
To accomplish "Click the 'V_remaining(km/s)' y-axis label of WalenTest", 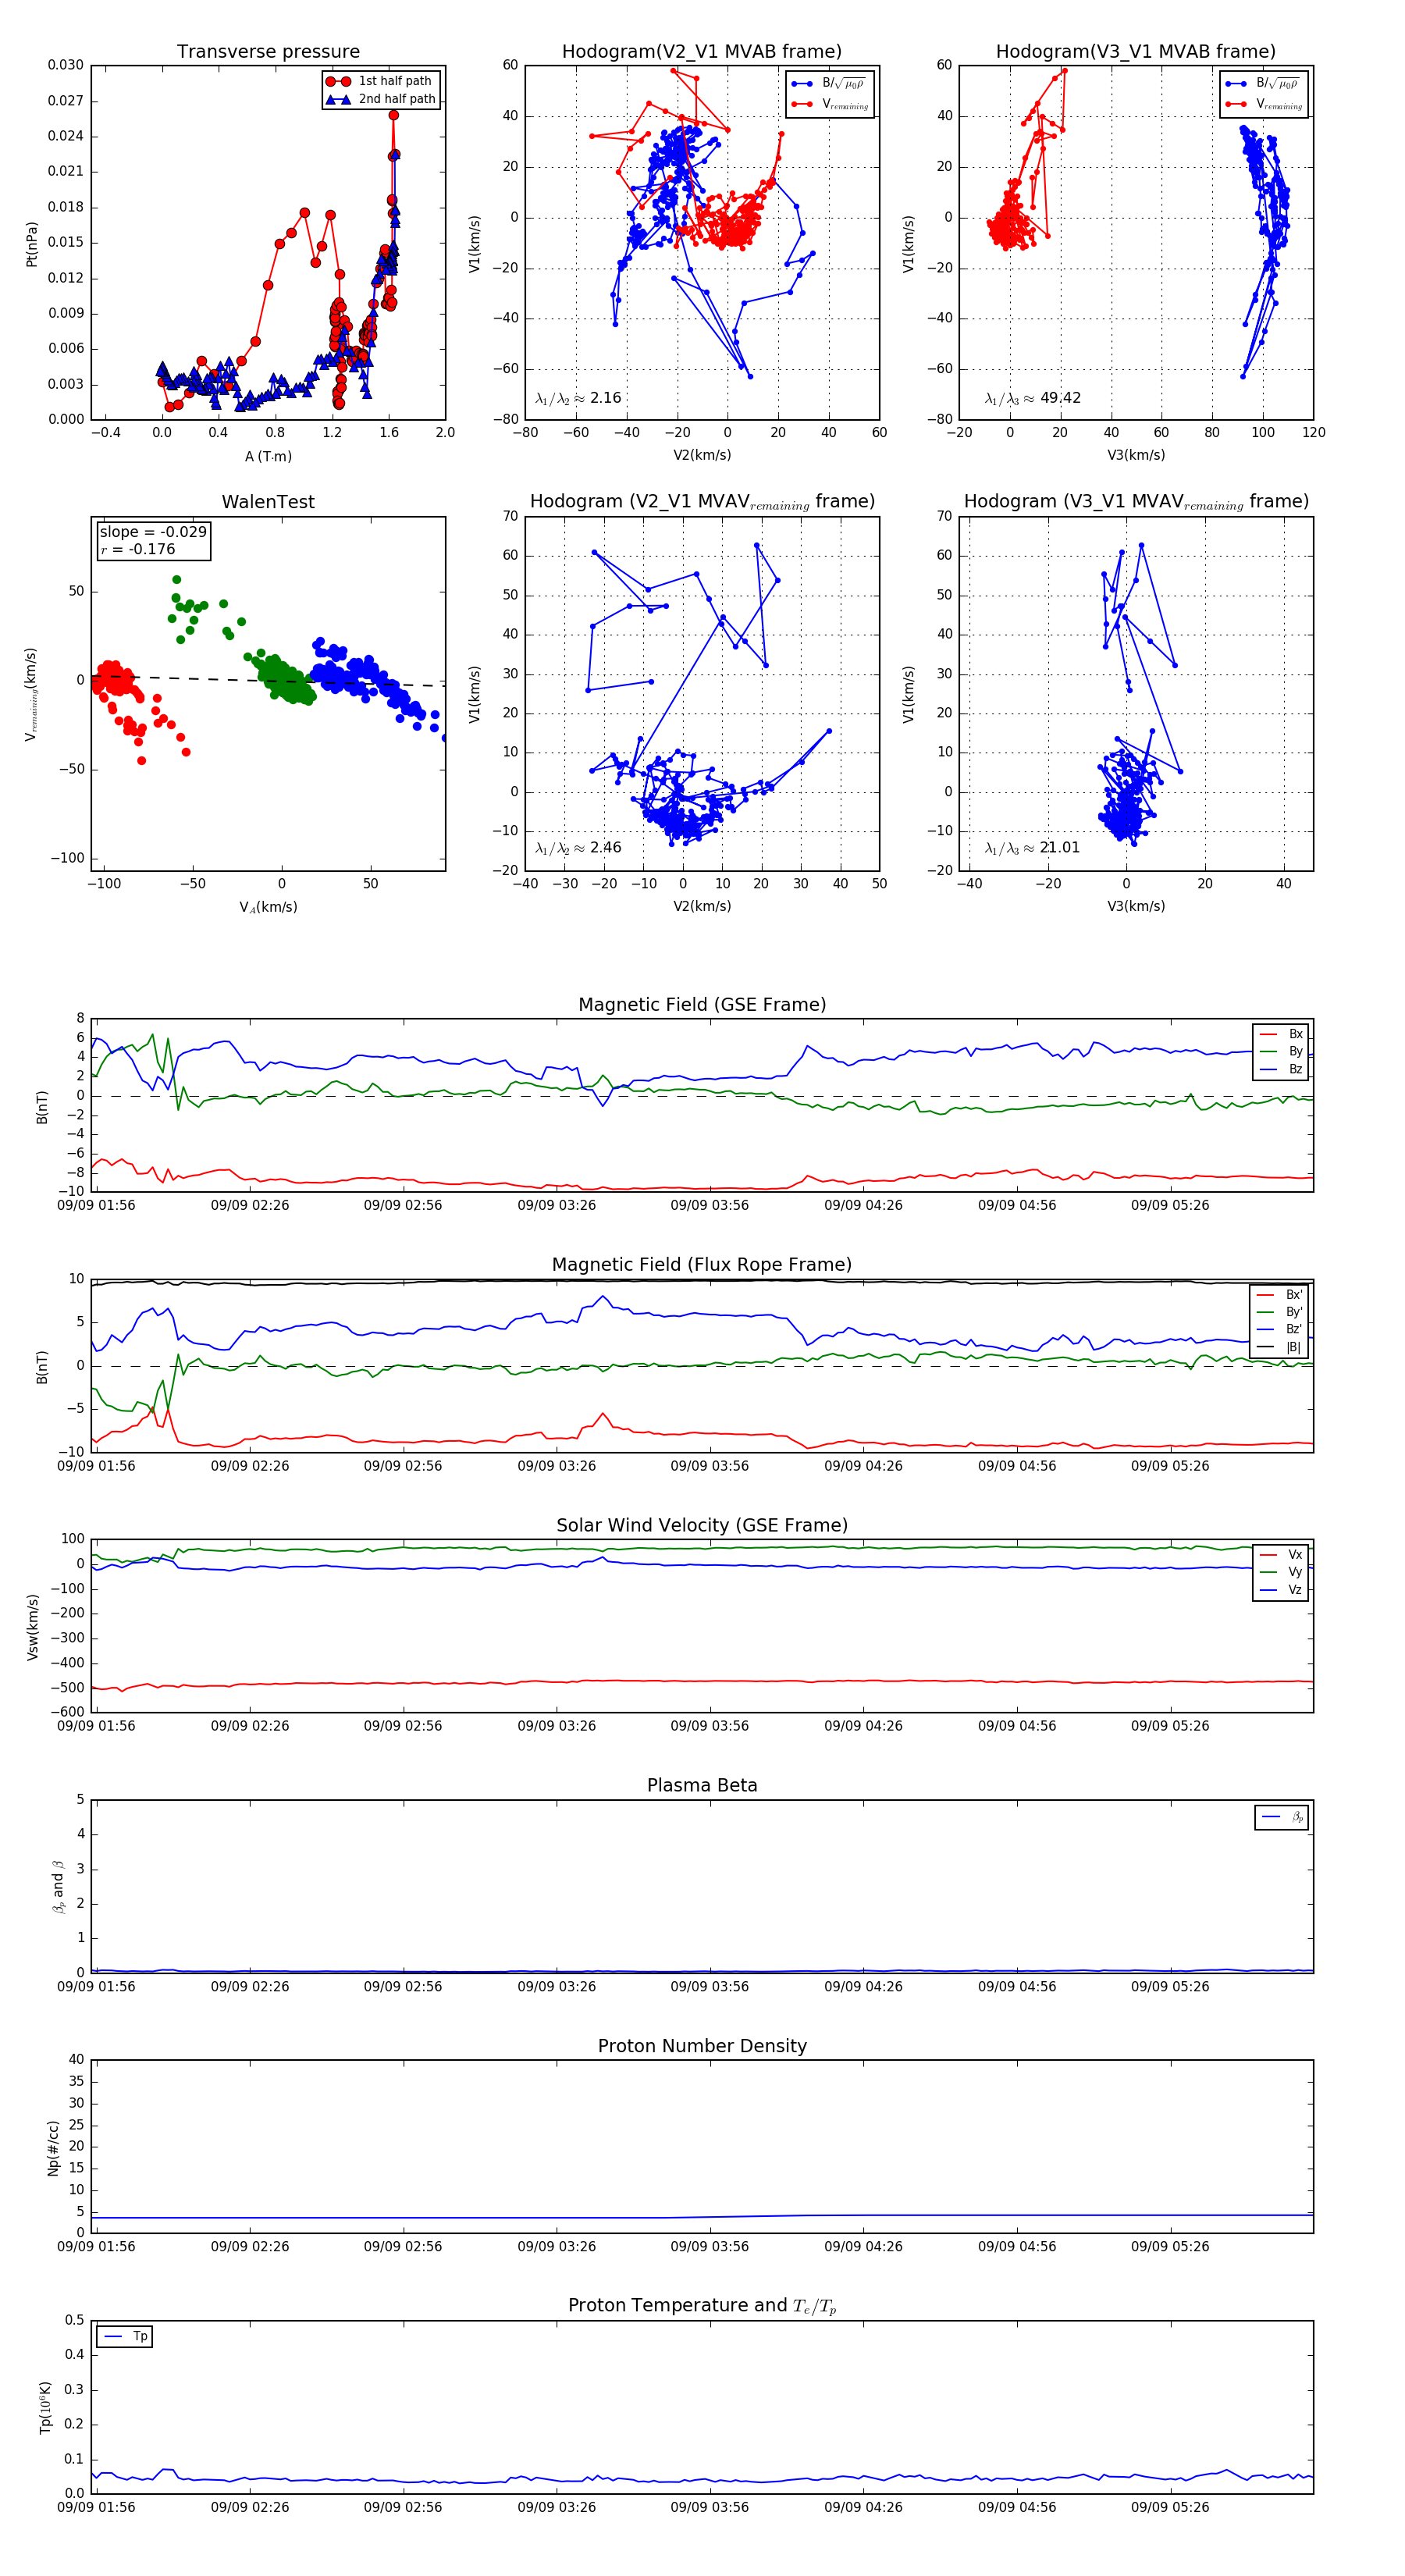I will point(32,694).
